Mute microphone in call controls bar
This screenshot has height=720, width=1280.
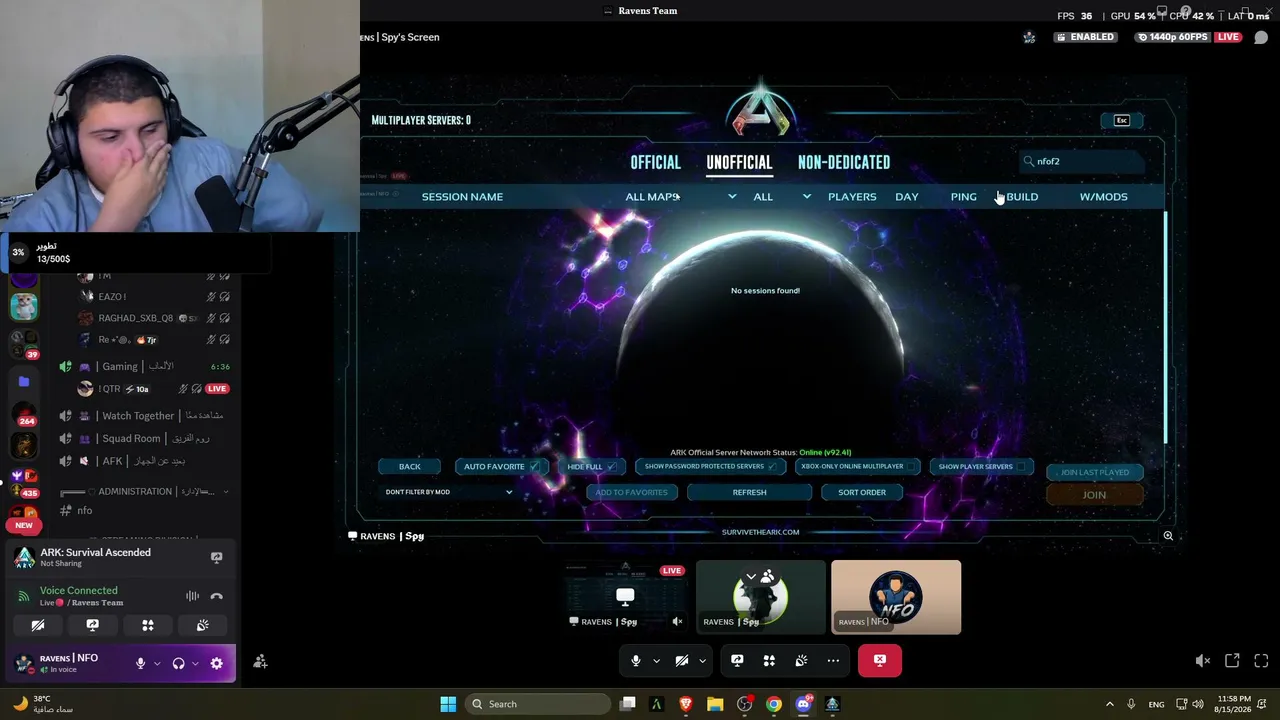coord(635,660)
